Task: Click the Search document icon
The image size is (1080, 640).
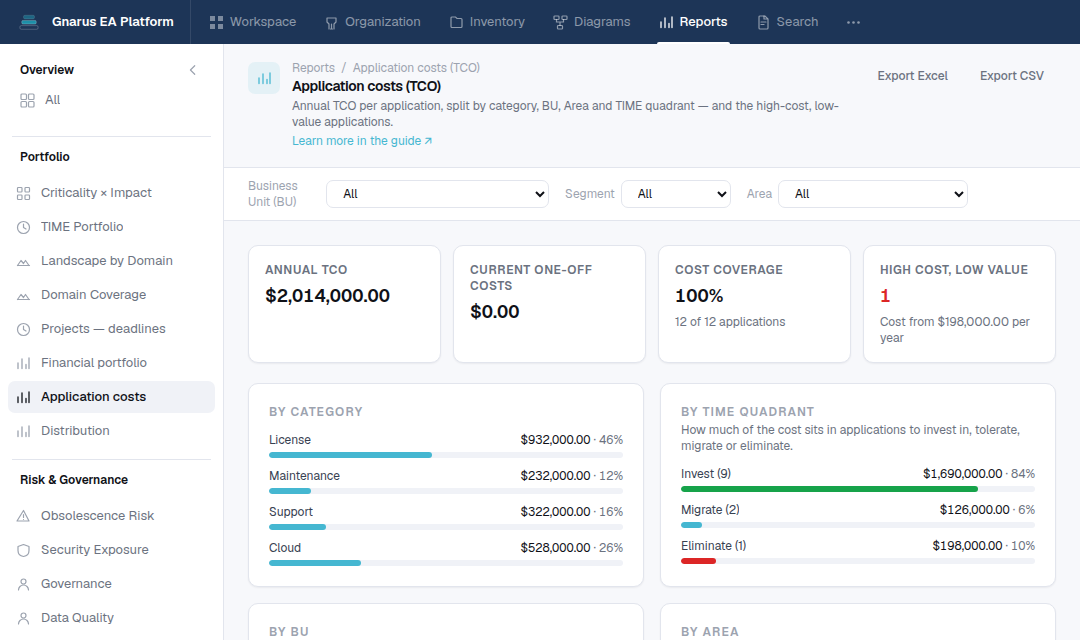Action: pyautogui.click(x=763, y=22)
